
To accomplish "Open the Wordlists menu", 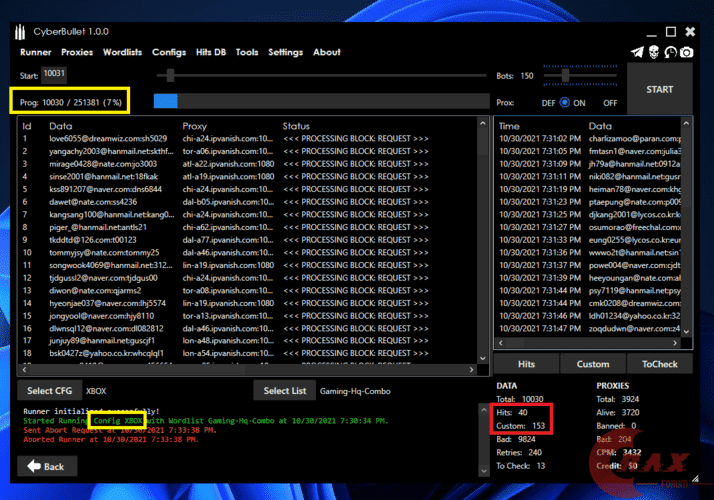I will point(122,52).
